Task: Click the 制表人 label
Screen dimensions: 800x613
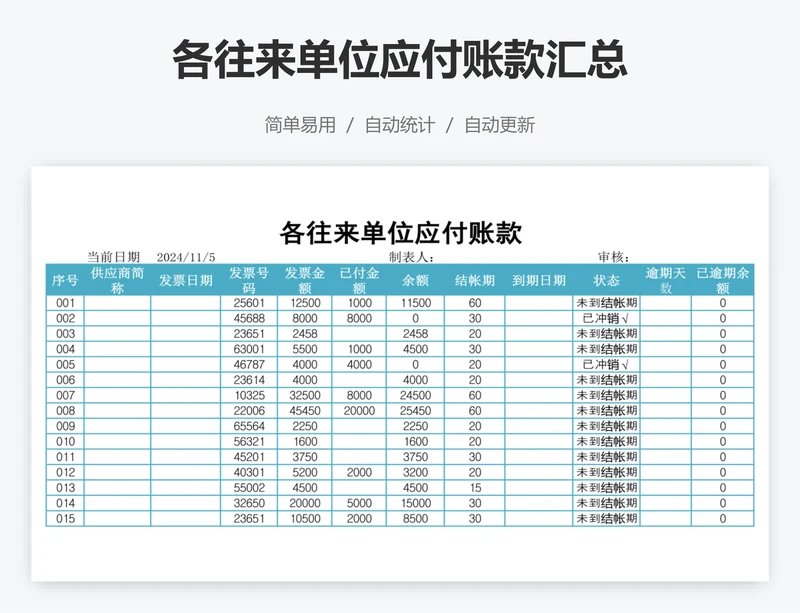Action: [x=411, y=257]
